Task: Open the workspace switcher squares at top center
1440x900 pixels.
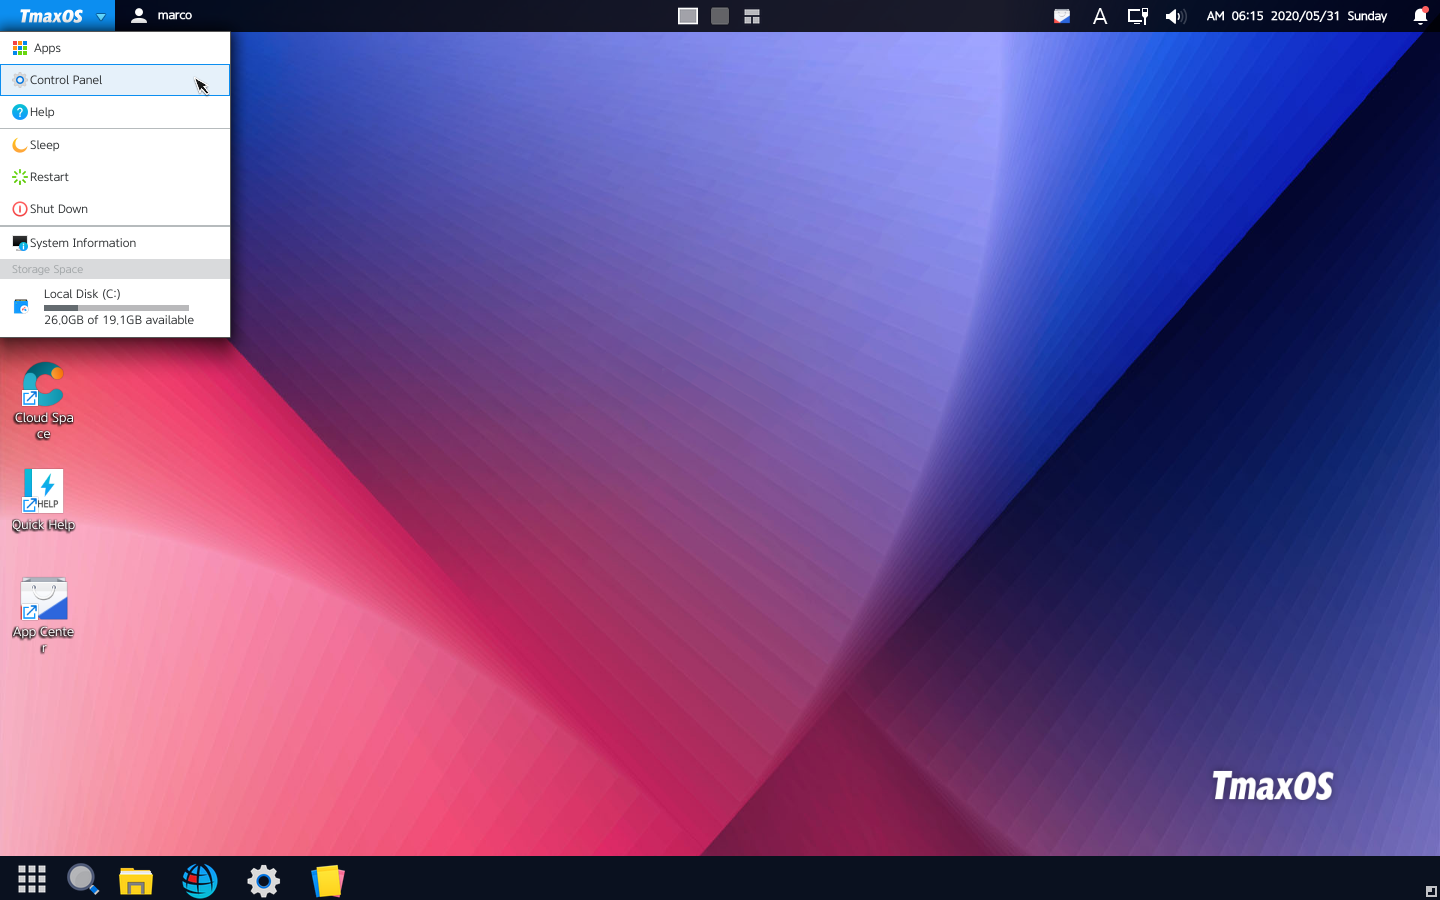Action: (x=720, y=16)
